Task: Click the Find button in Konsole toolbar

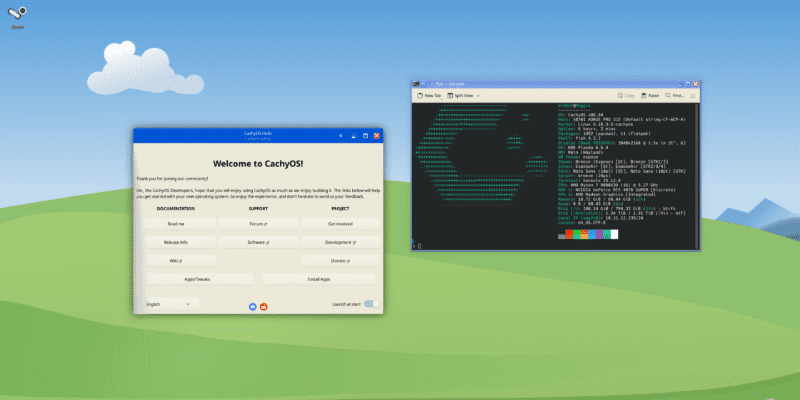Action: (x=675, y=96)
